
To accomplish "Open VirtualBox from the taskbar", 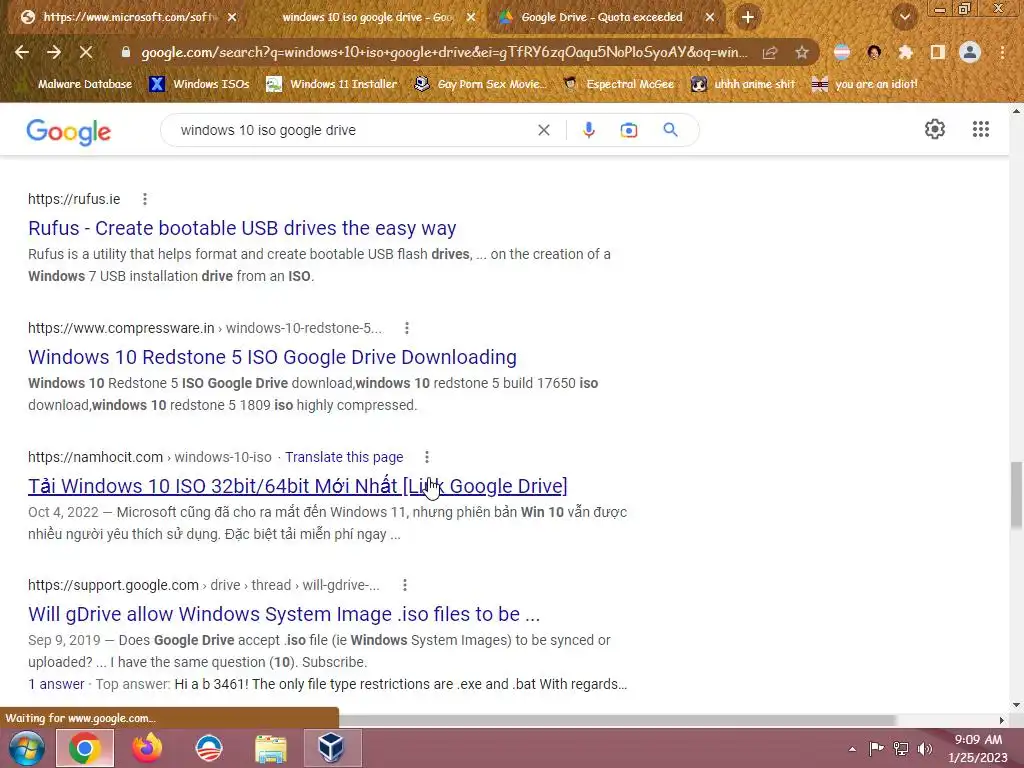I will click(x=332, y=748).
